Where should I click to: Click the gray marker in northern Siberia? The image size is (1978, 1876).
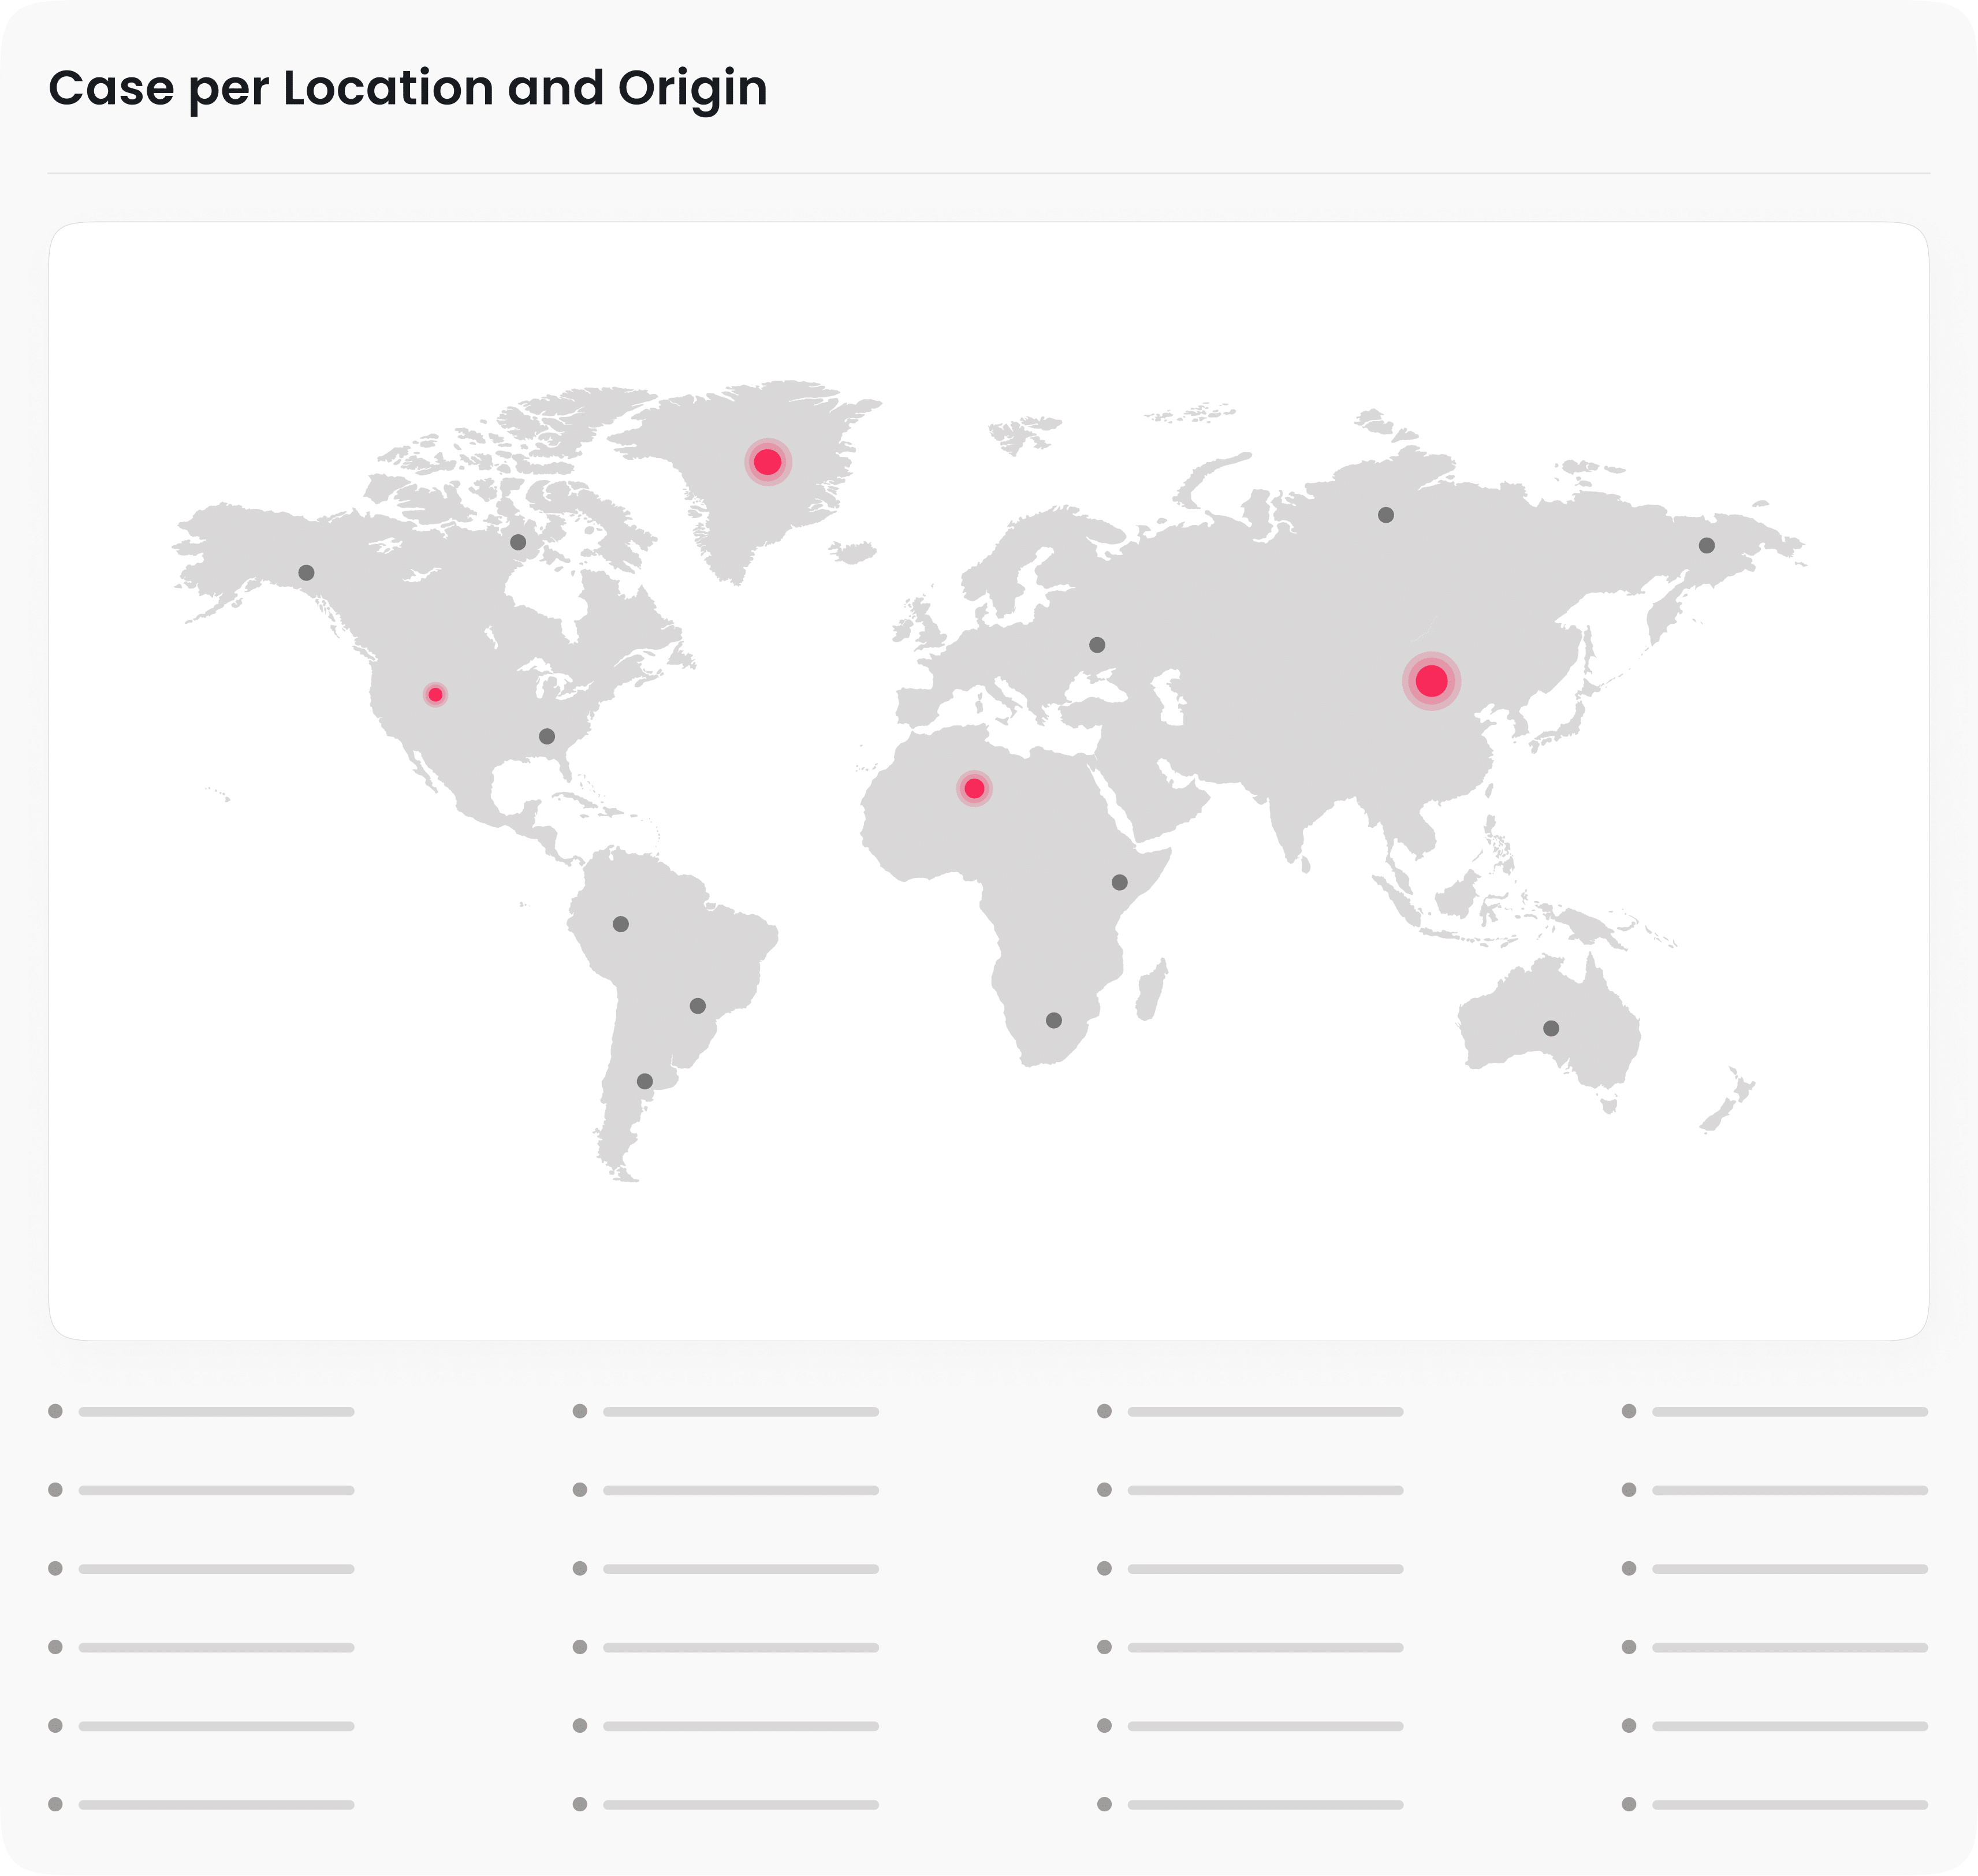point(1386,515)
